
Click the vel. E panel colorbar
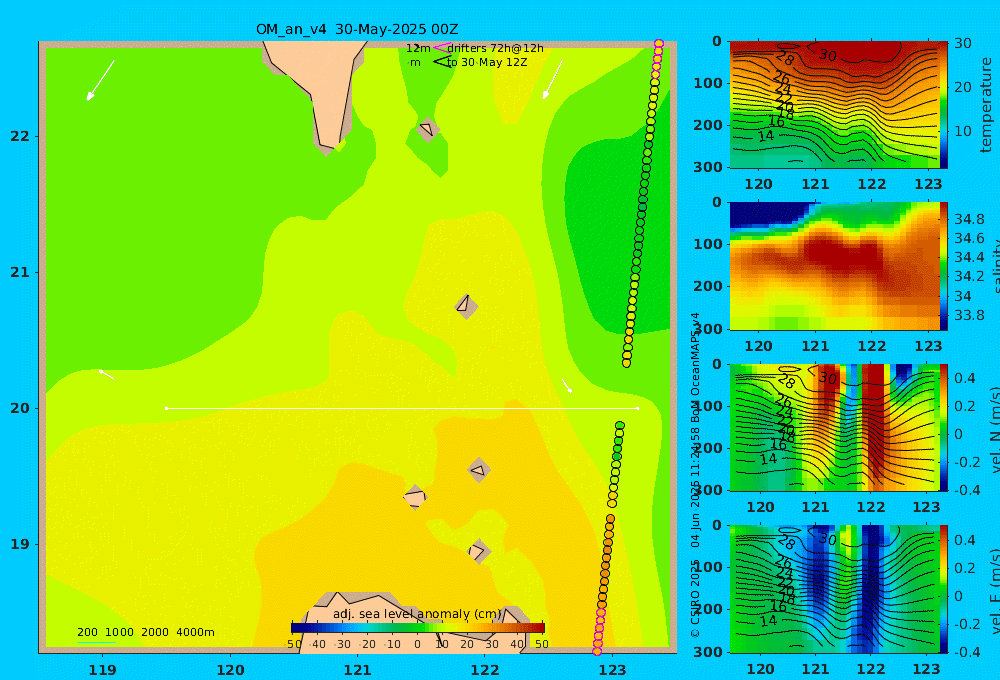(944, 589)
